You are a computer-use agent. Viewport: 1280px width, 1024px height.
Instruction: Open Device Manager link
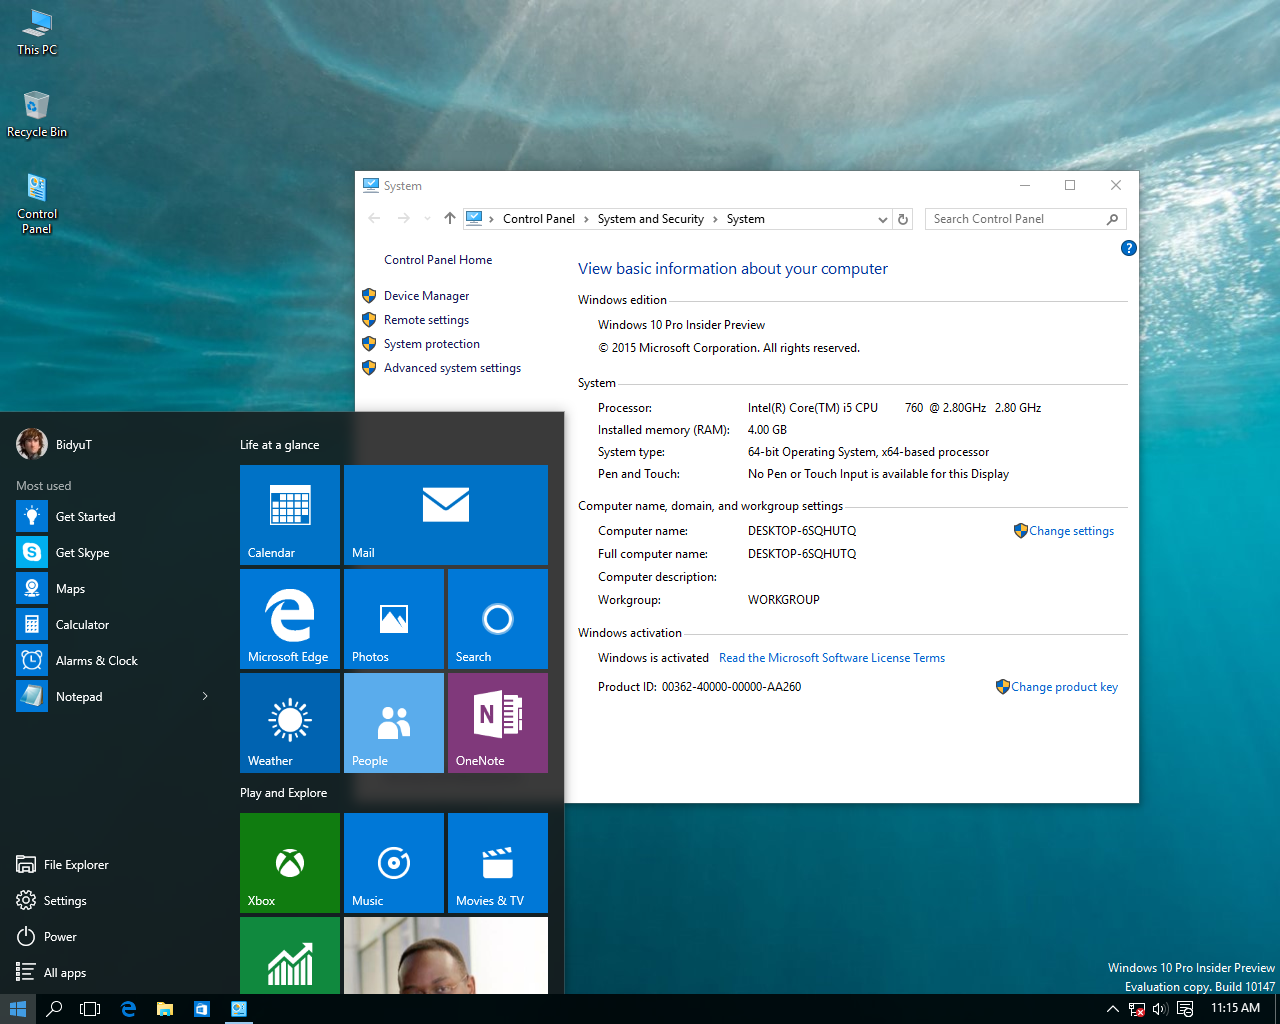(426, 296)
